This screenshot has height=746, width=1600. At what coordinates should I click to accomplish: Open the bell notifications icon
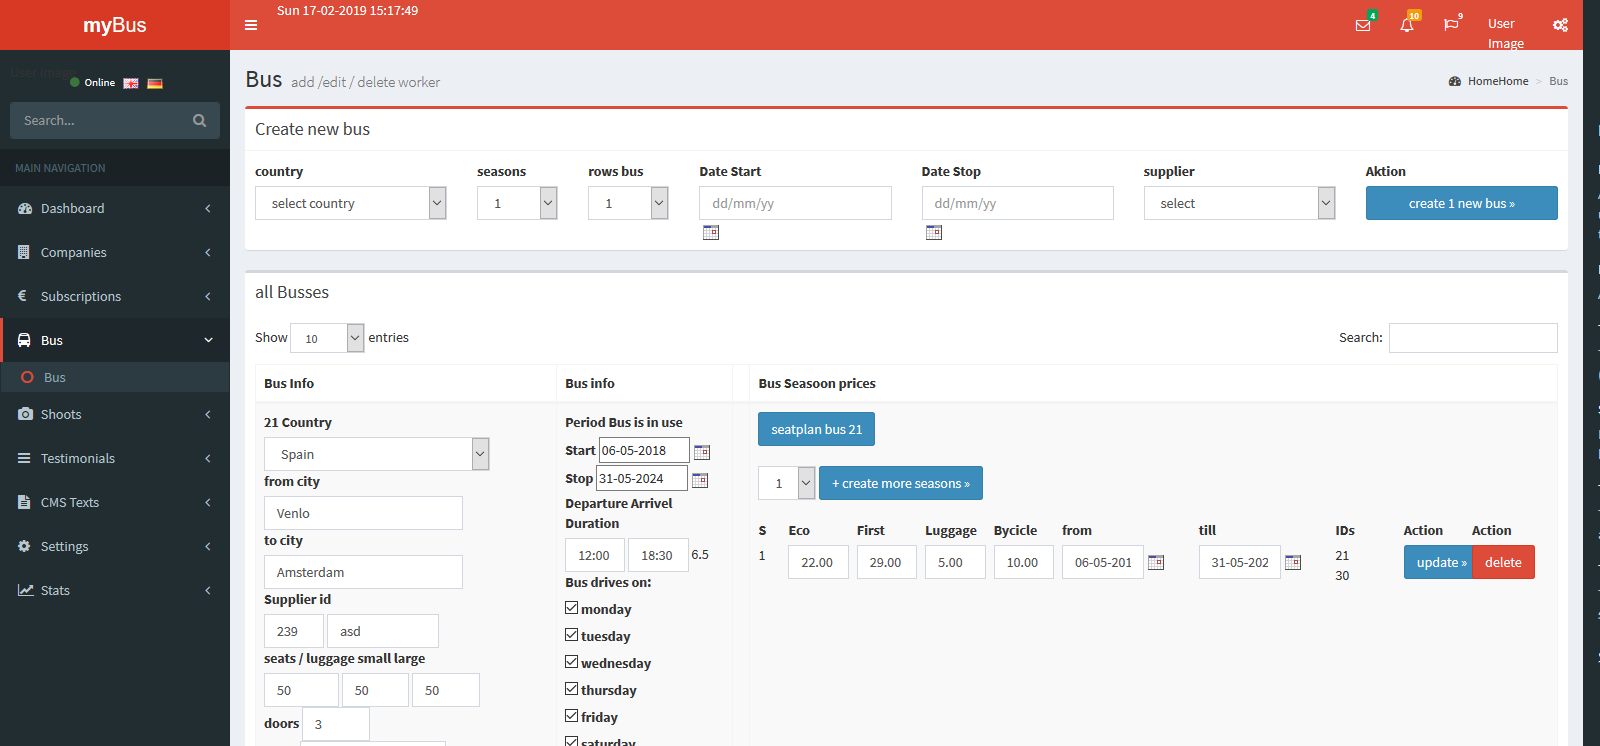coord(1407,25)
